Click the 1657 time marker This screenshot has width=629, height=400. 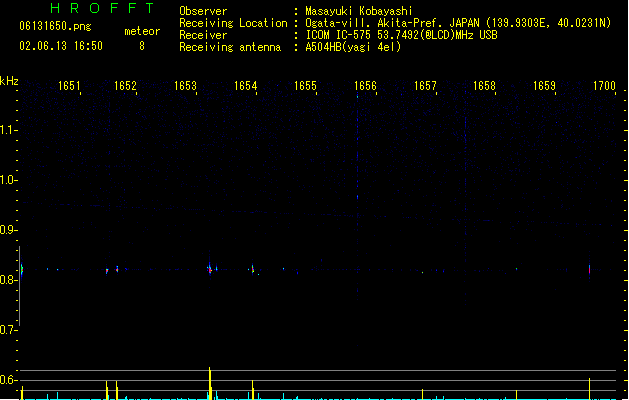[425, 86]
